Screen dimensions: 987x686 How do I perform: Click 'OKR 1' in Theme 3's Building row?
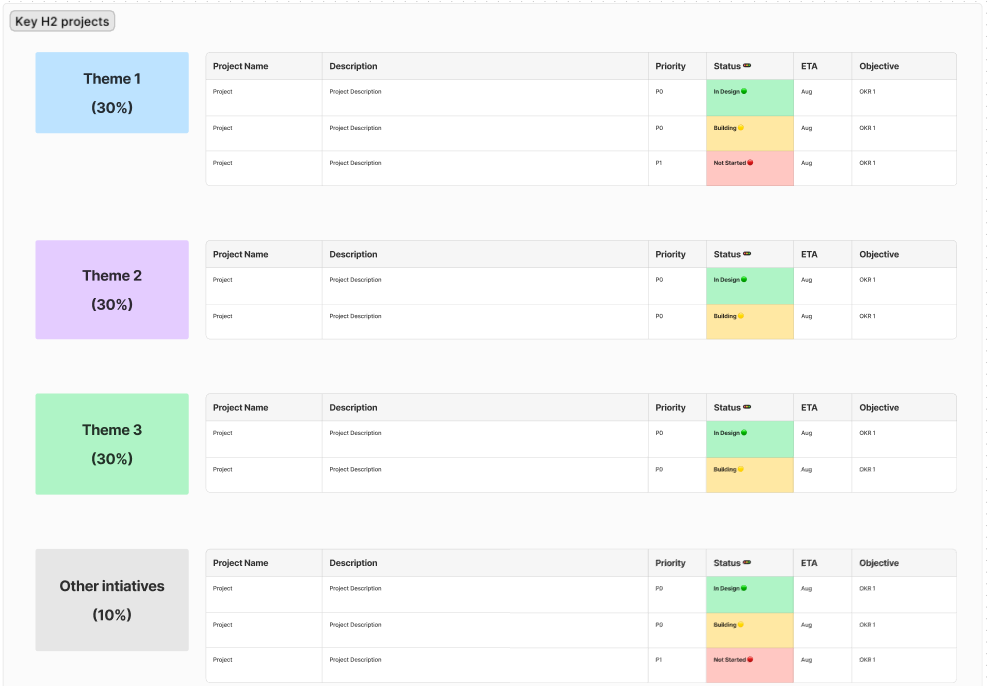[867, 470]
